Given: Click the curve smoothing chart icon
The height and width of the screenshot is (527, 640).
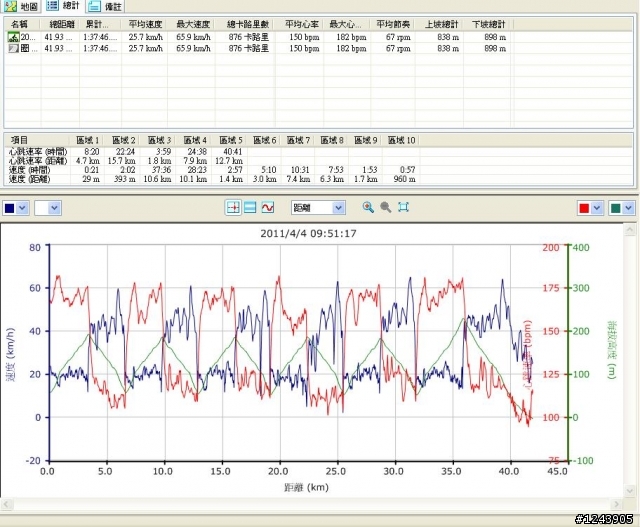Looking at the screenshot, I should (268, 208).
